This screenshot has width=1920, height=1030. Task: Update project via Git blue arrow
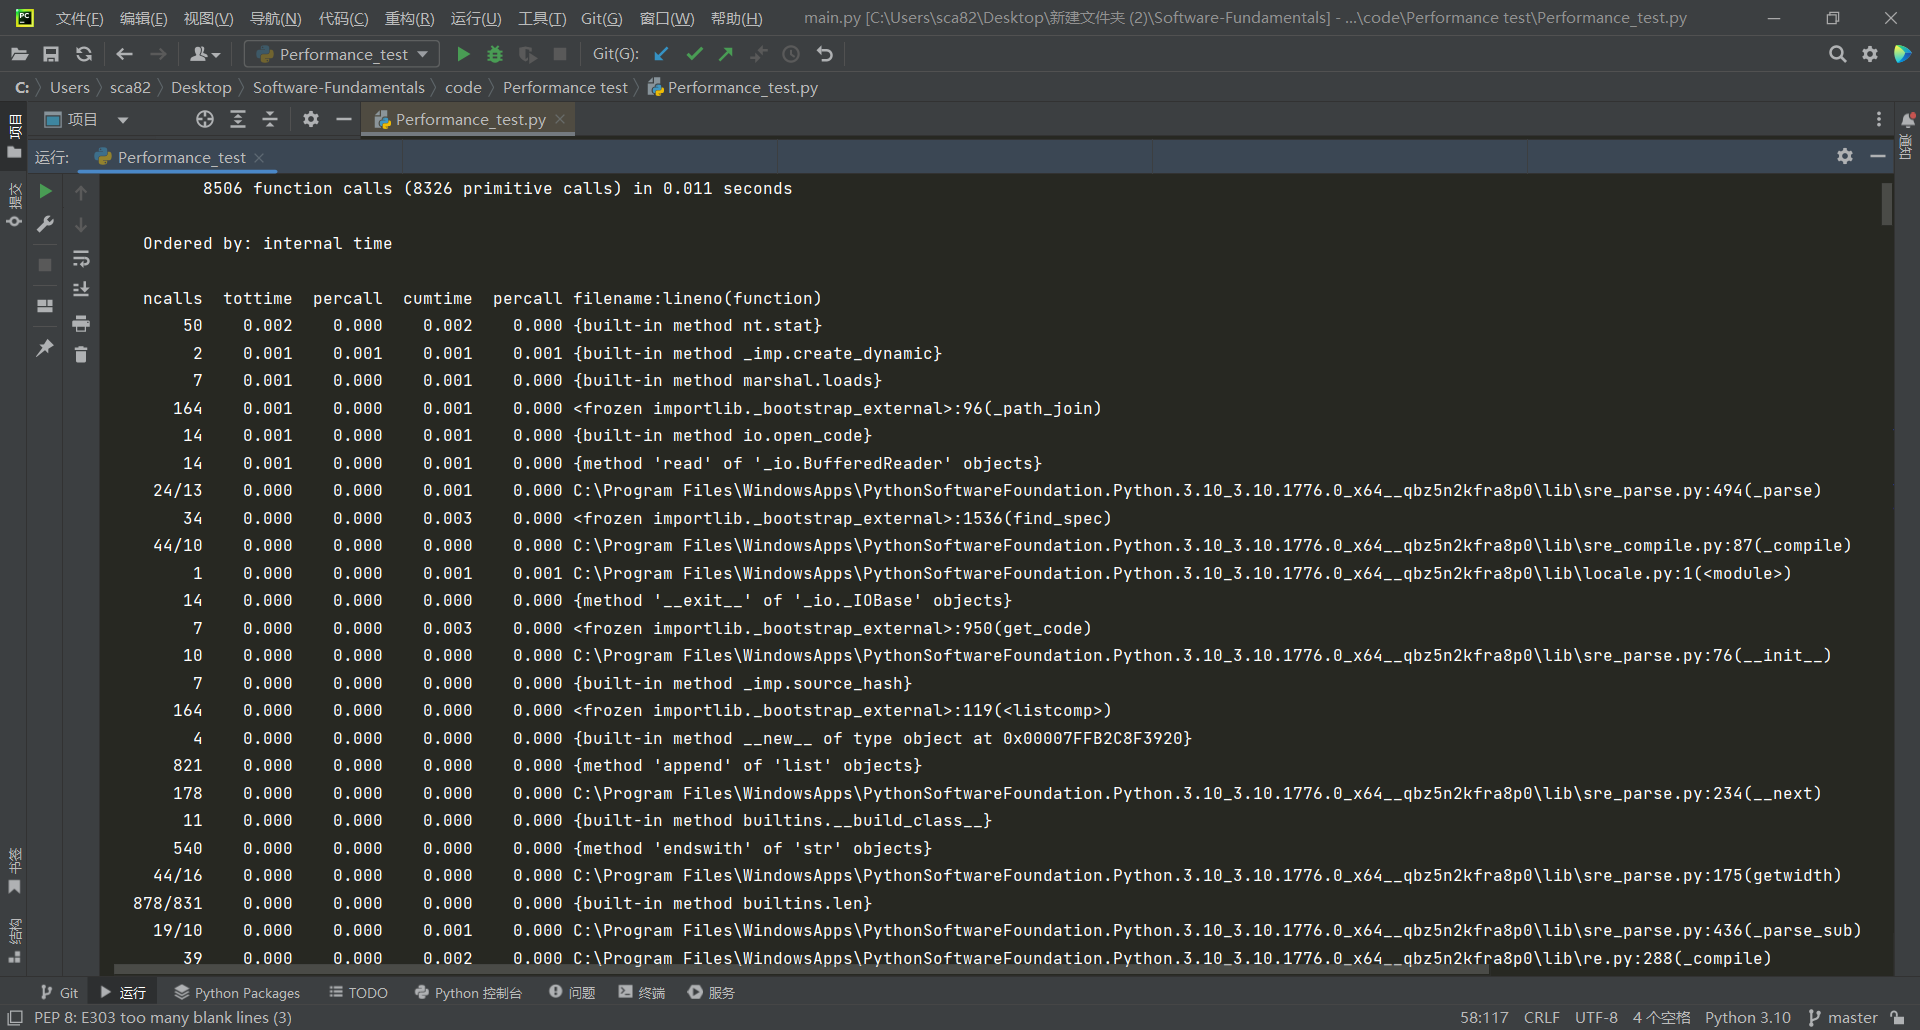(661, 54)
